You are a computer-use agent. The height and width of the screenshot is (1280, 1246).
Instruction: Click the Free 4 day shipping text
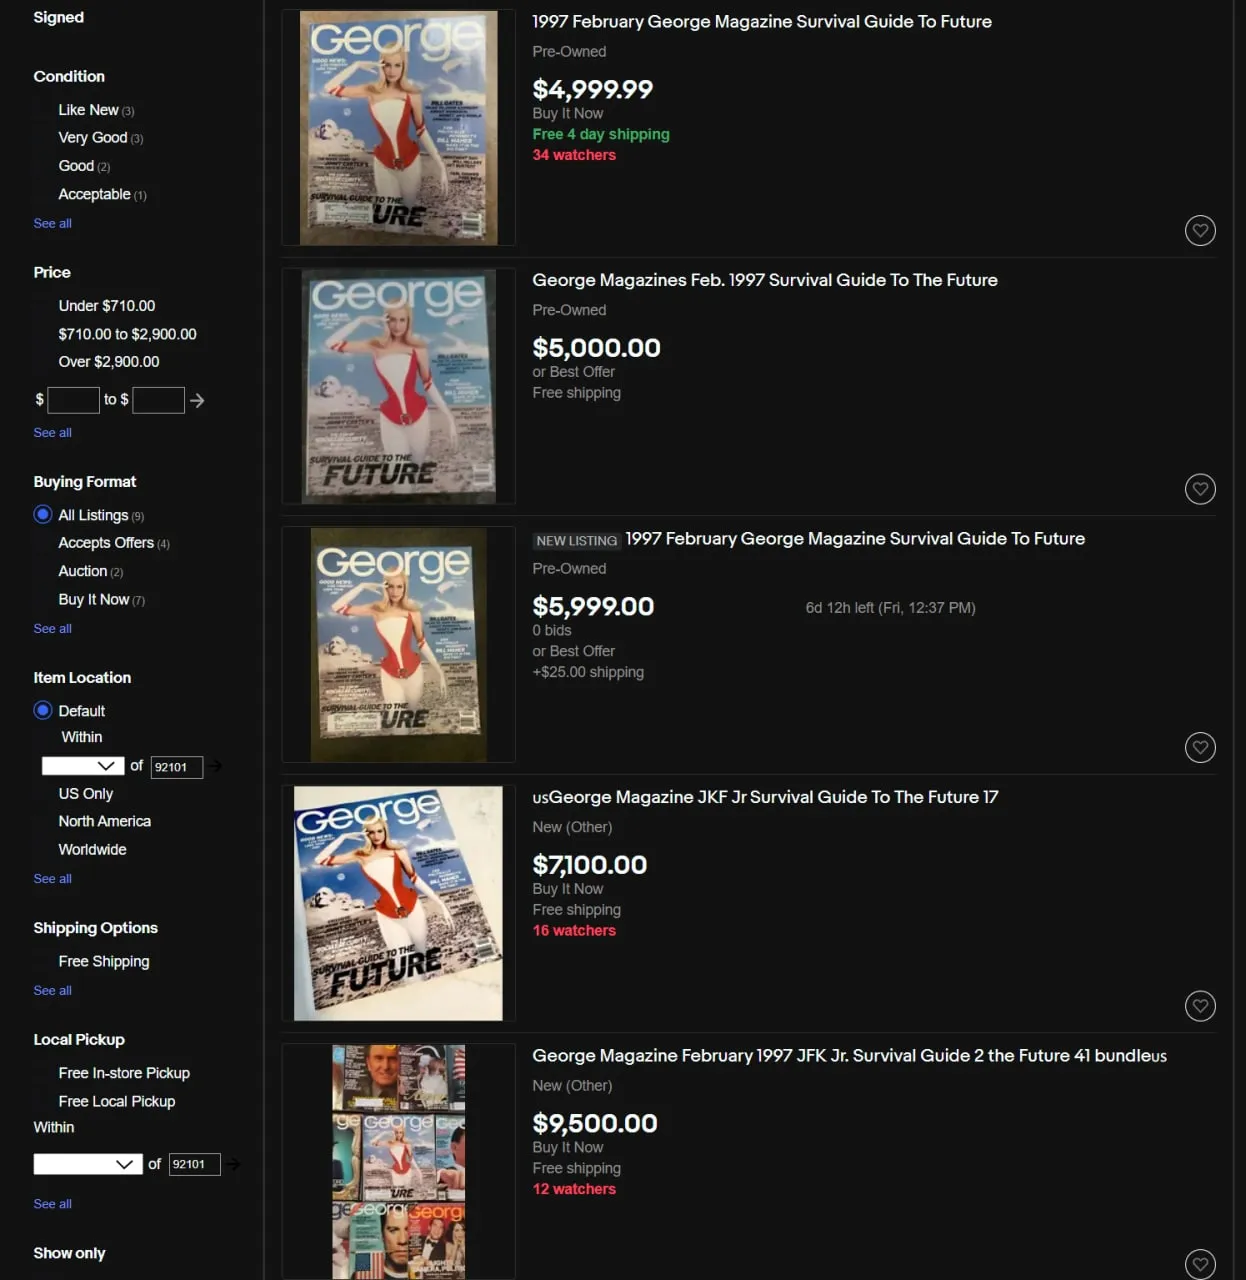click(601, 134)
